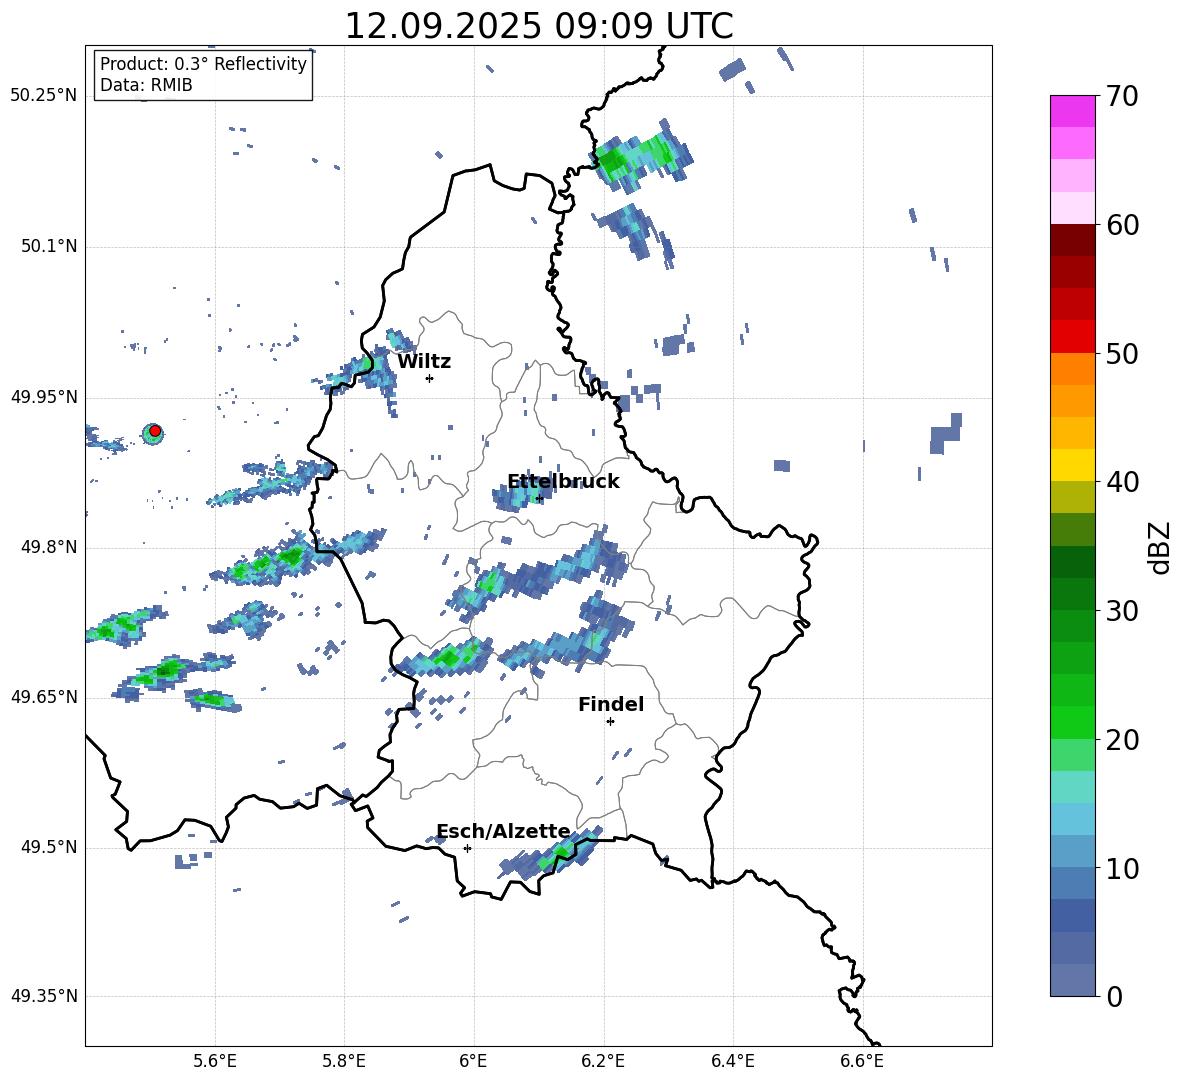Click the colorbar tick value 50

(x=1122, y=353)
